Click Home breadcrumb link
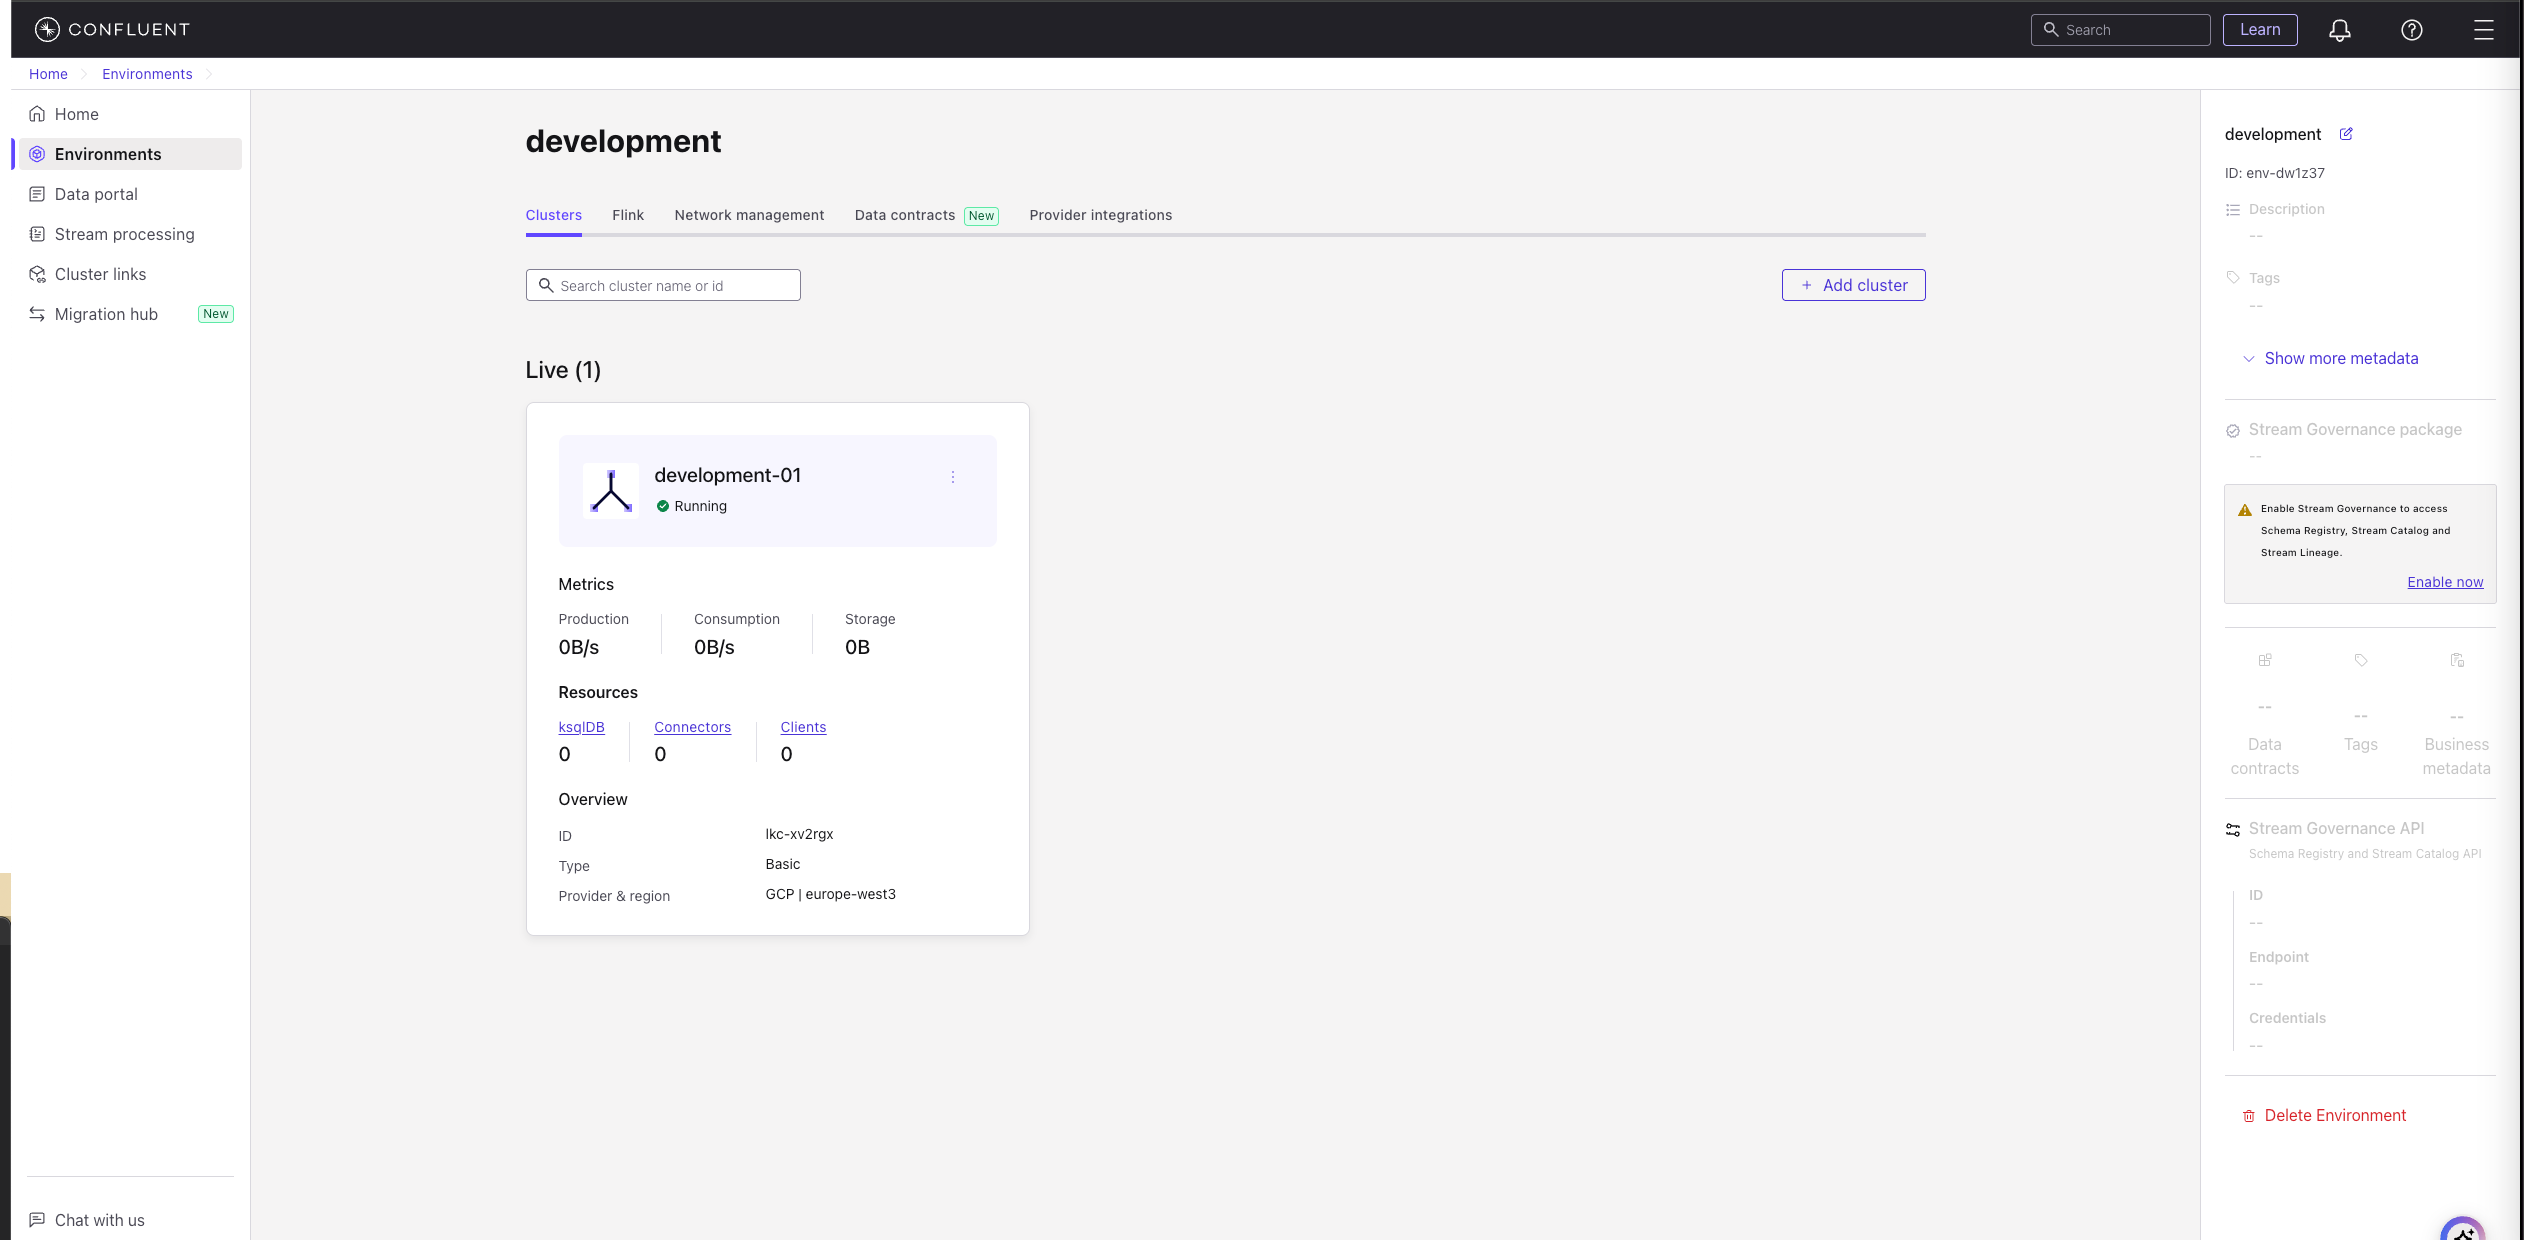The height and width of the screenshot is (1240, 2524). (48, 74)
